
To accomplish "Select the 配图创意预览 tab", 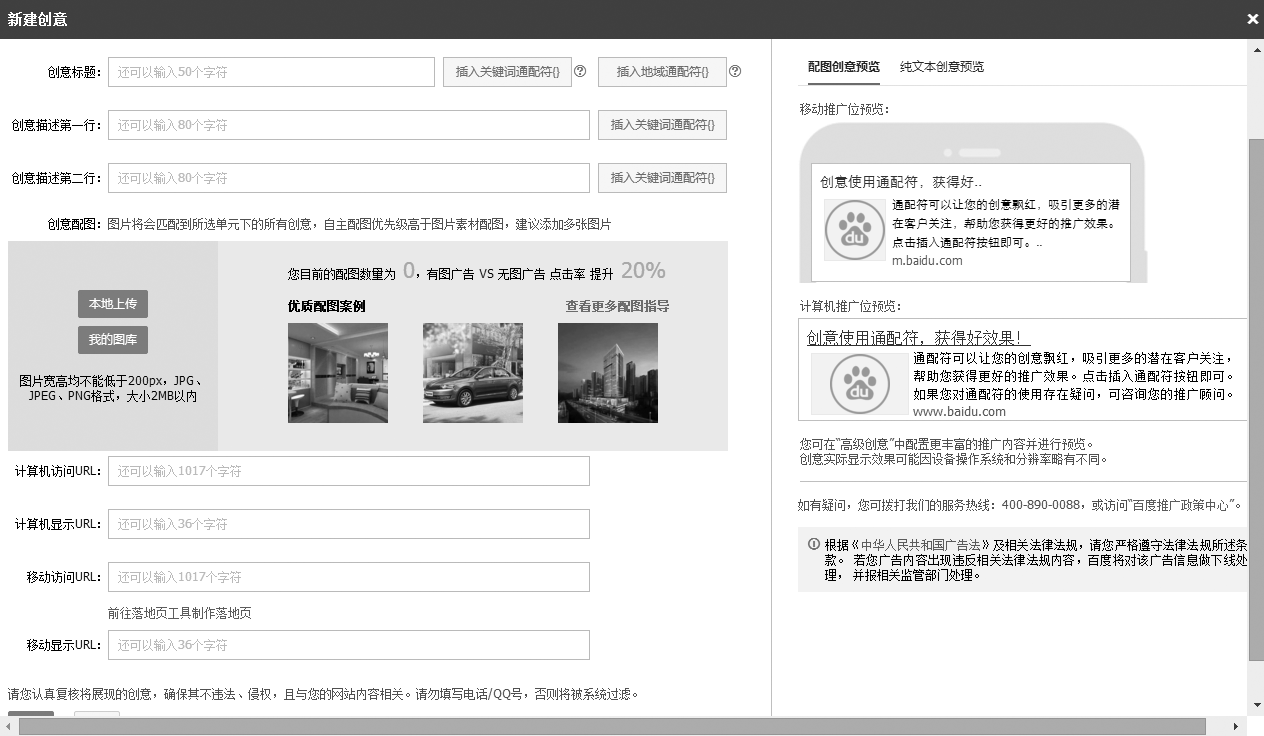I will click(843, 67).
